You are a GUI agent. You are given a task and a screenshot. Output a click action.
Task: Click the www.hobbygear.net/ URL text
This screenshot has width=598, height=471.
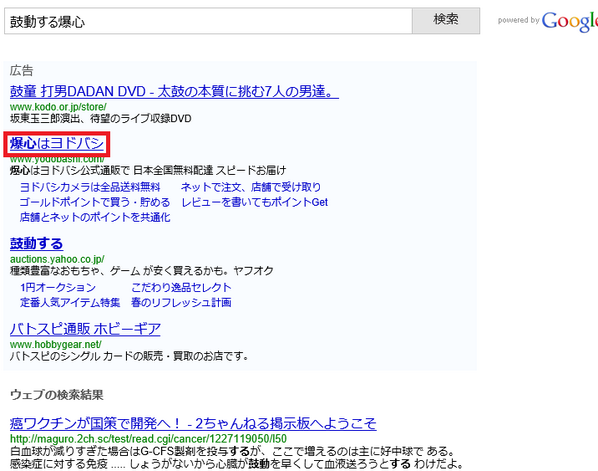click(56, 345)
